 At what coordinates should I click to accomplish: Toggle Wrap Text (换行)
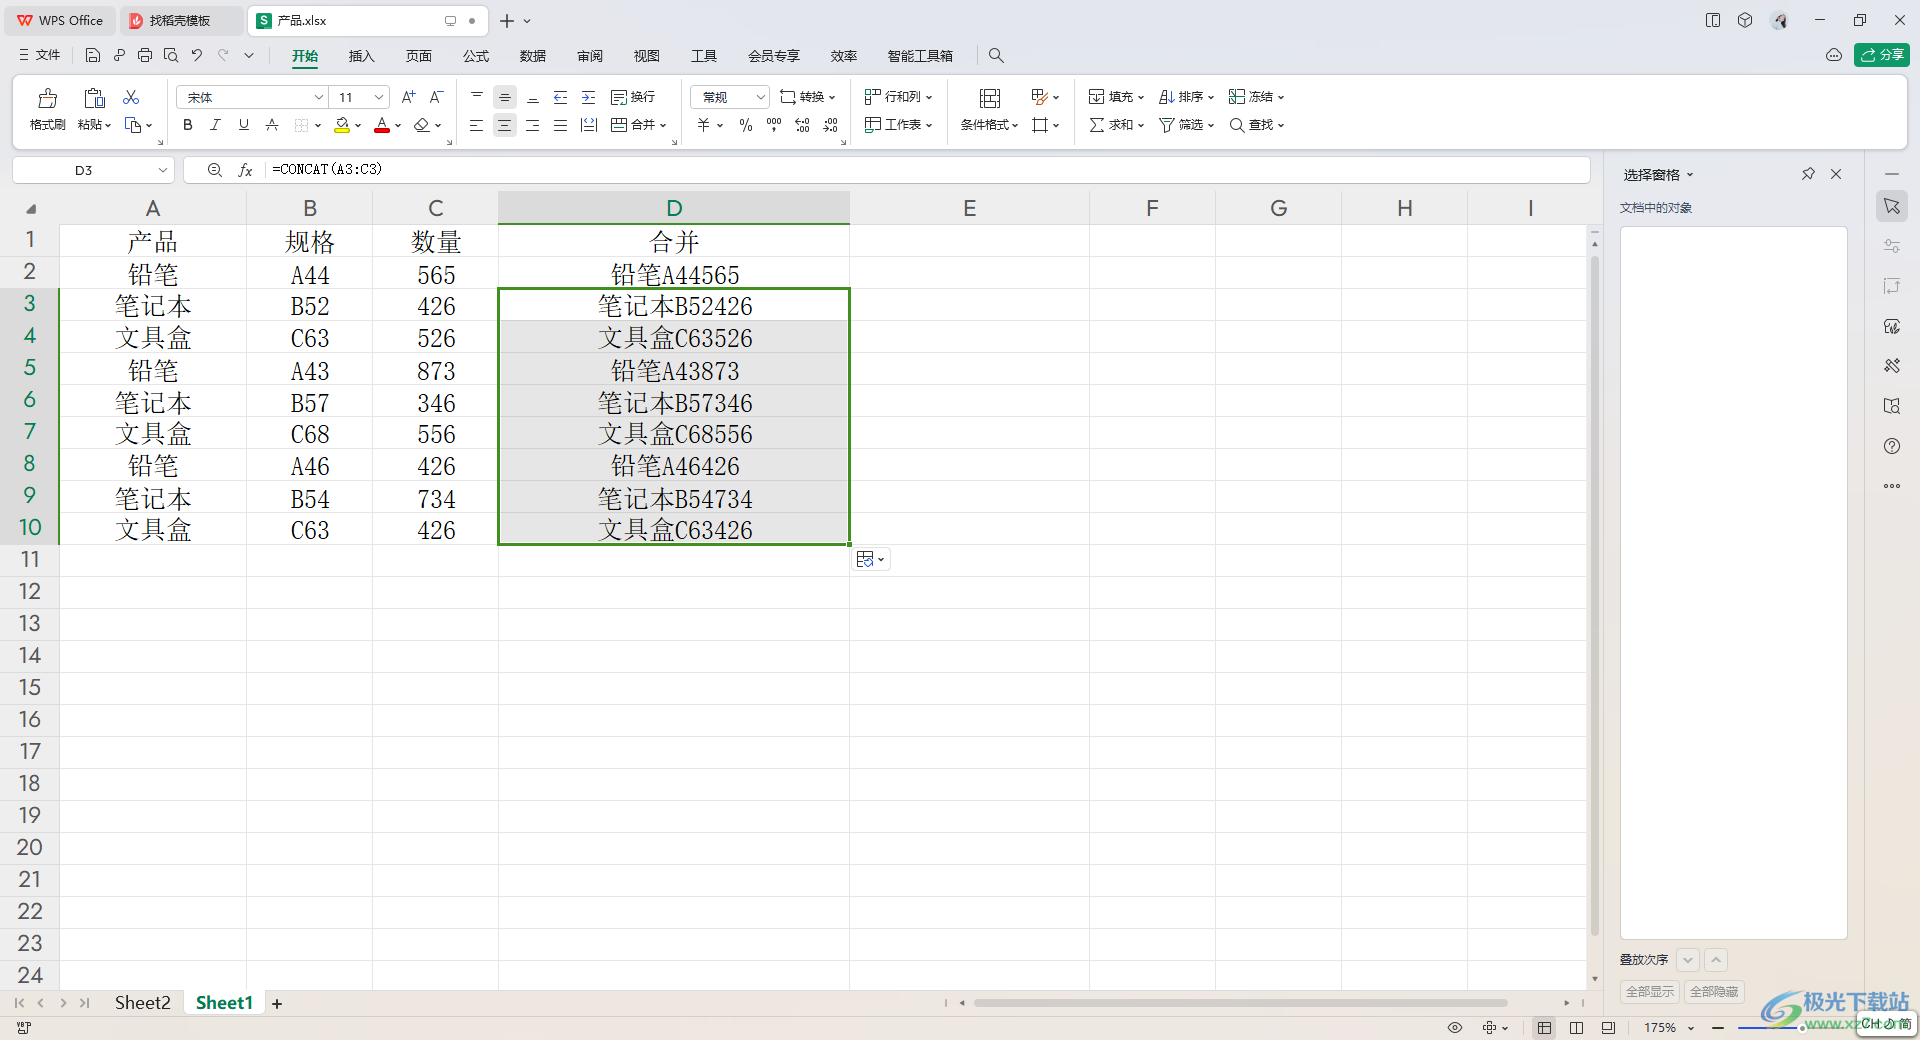pos(633,97)
